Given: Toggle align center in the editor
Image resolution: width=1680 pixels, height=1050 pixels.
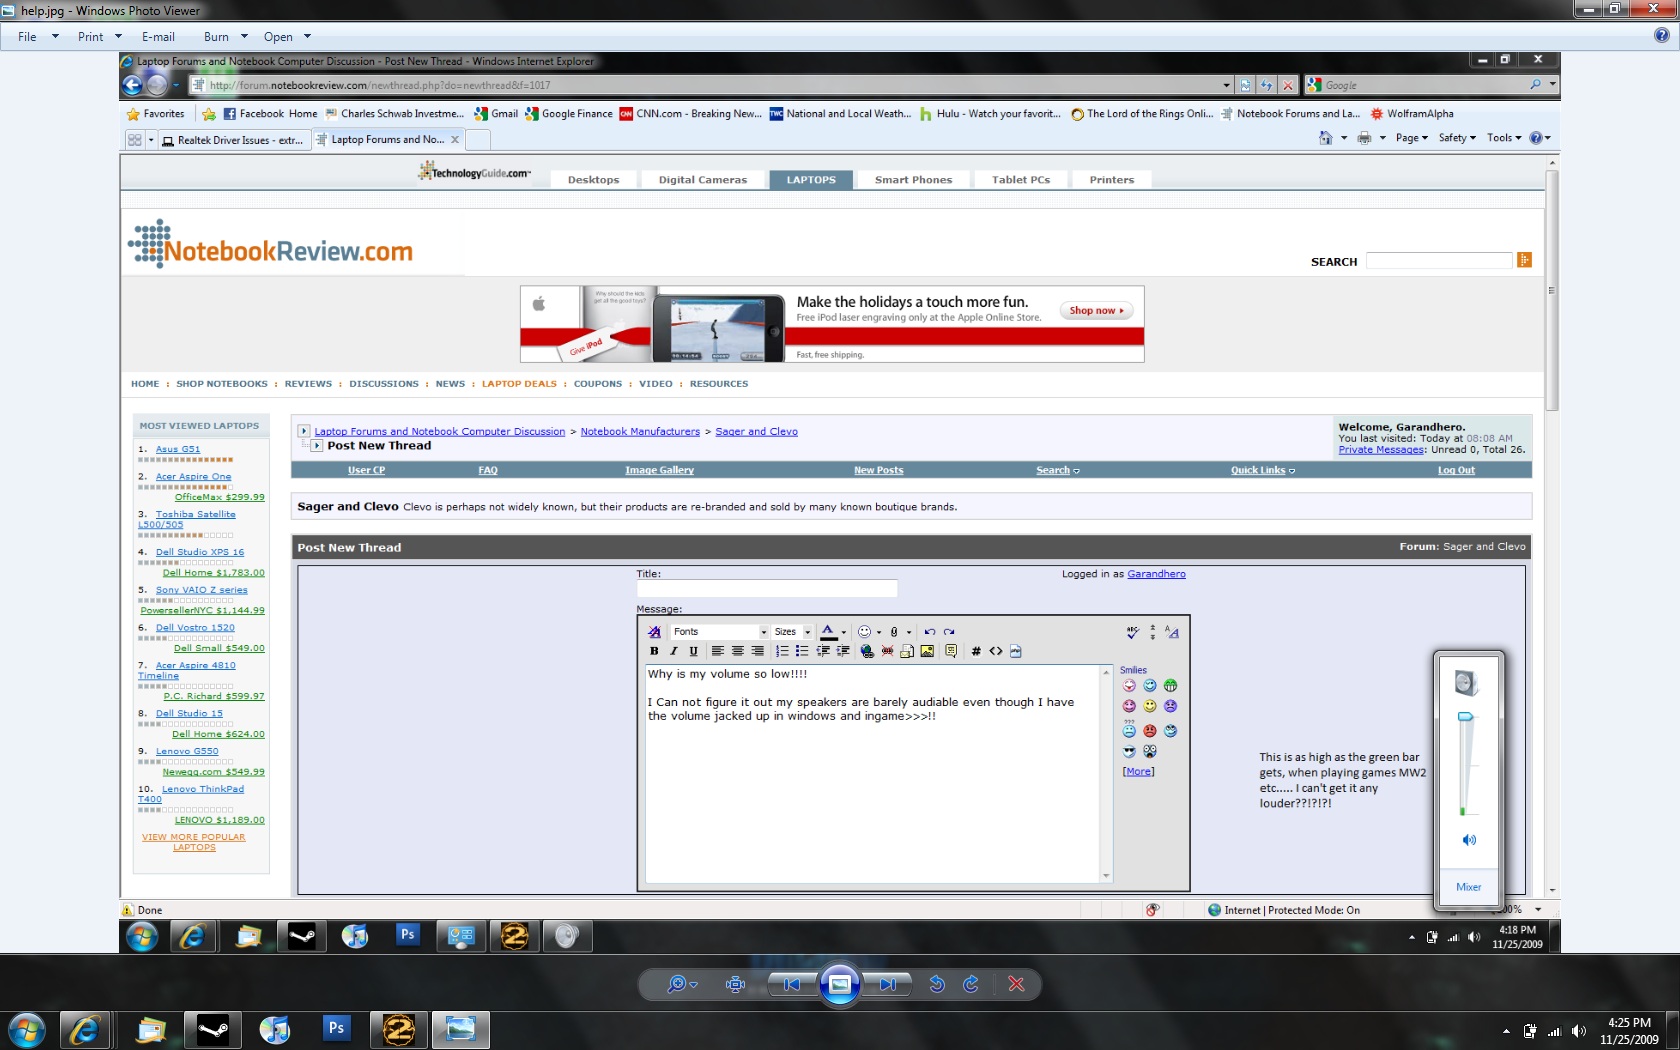Looking at the screenshot, I should pyautogui.click(x=737, y=651).
